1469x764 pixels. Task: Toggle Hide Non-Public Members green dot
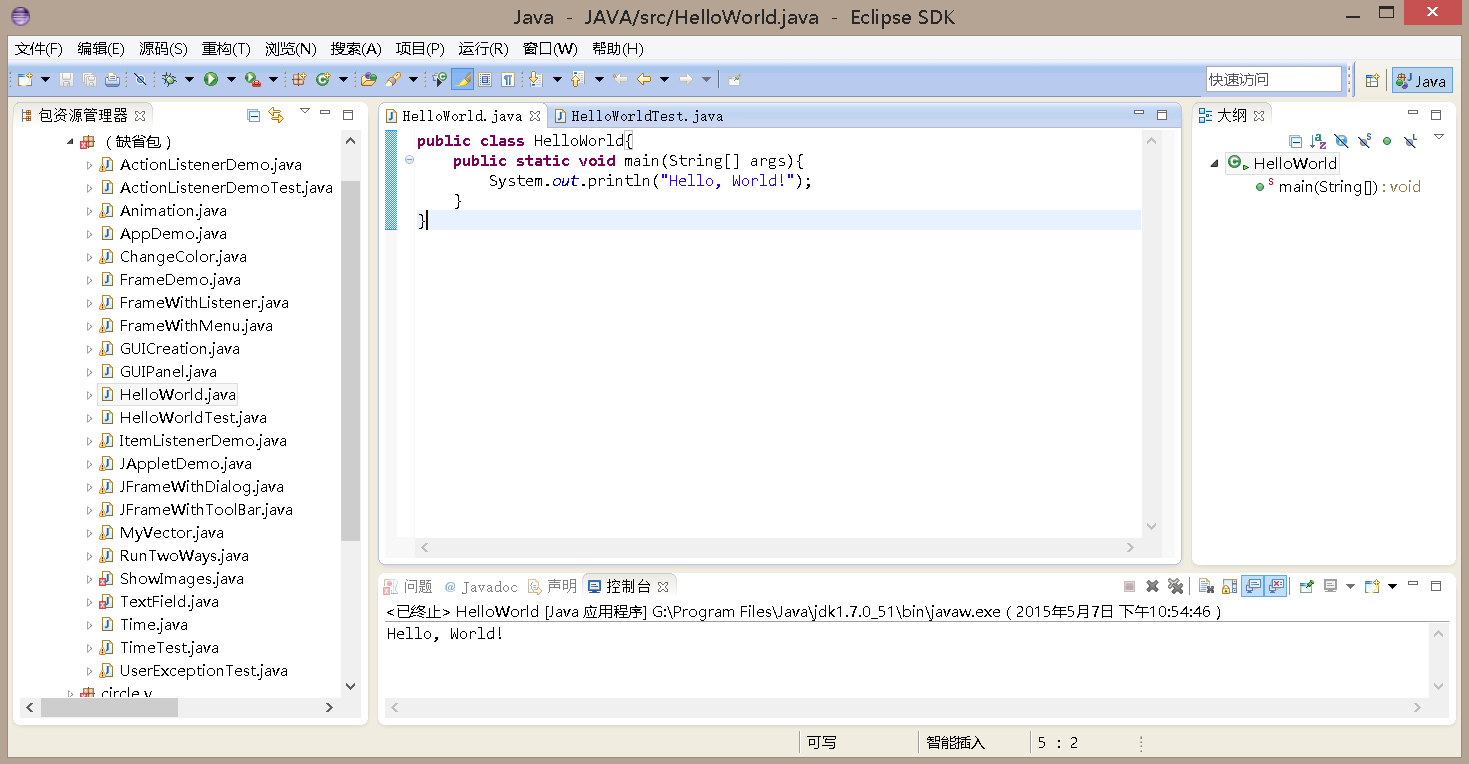pyautogui.click(x=1387, y=141)
